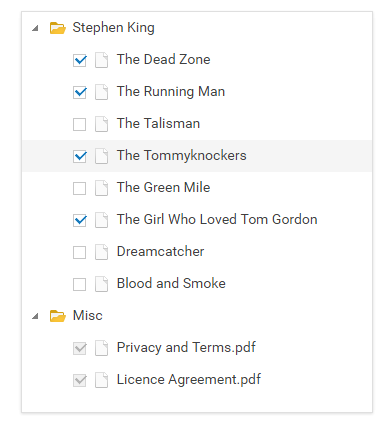Image resolution: width=390 pixels, height=425 pixels.
Task: Click the file icon beside The Dead Zone
Action: point(101,60)
